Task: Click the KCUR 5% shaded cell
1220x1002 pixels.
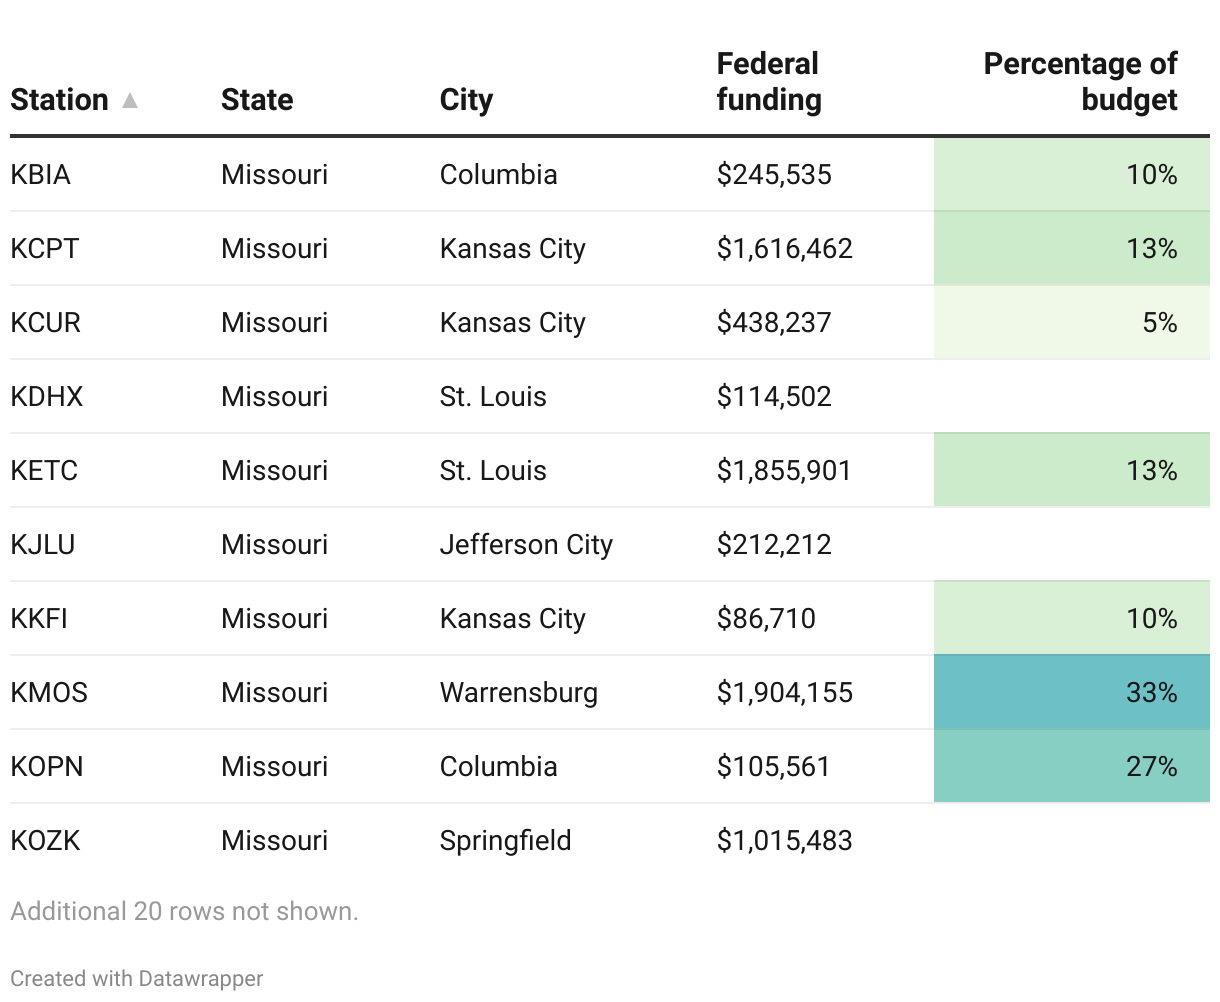Action: (1071, 322)
